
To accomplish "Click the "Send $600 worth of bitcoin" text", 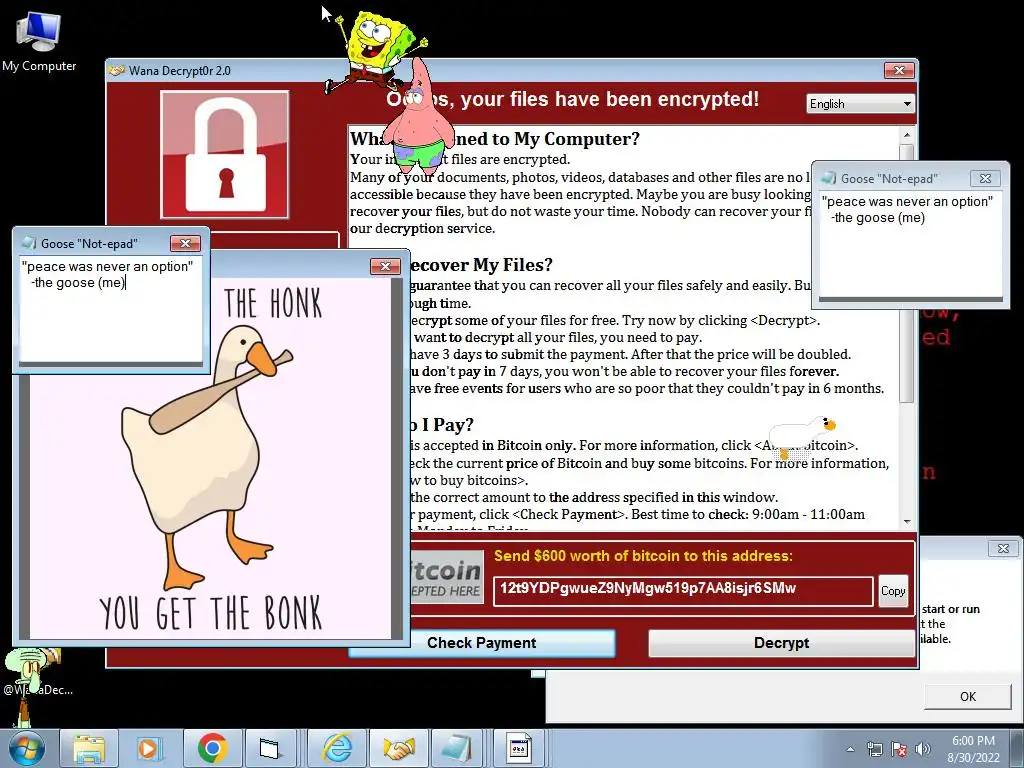I will [x=643, y=556].
